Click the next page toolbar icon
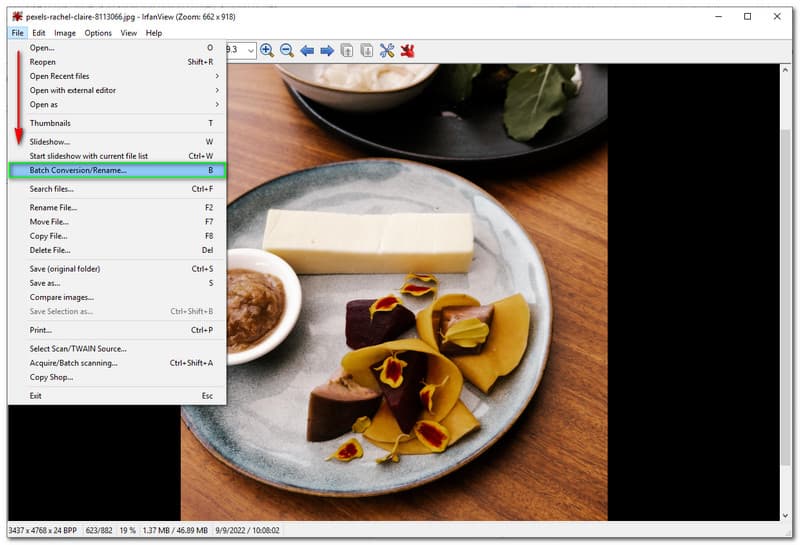This screenshot has height=545, width=800. tap(367, 50)
